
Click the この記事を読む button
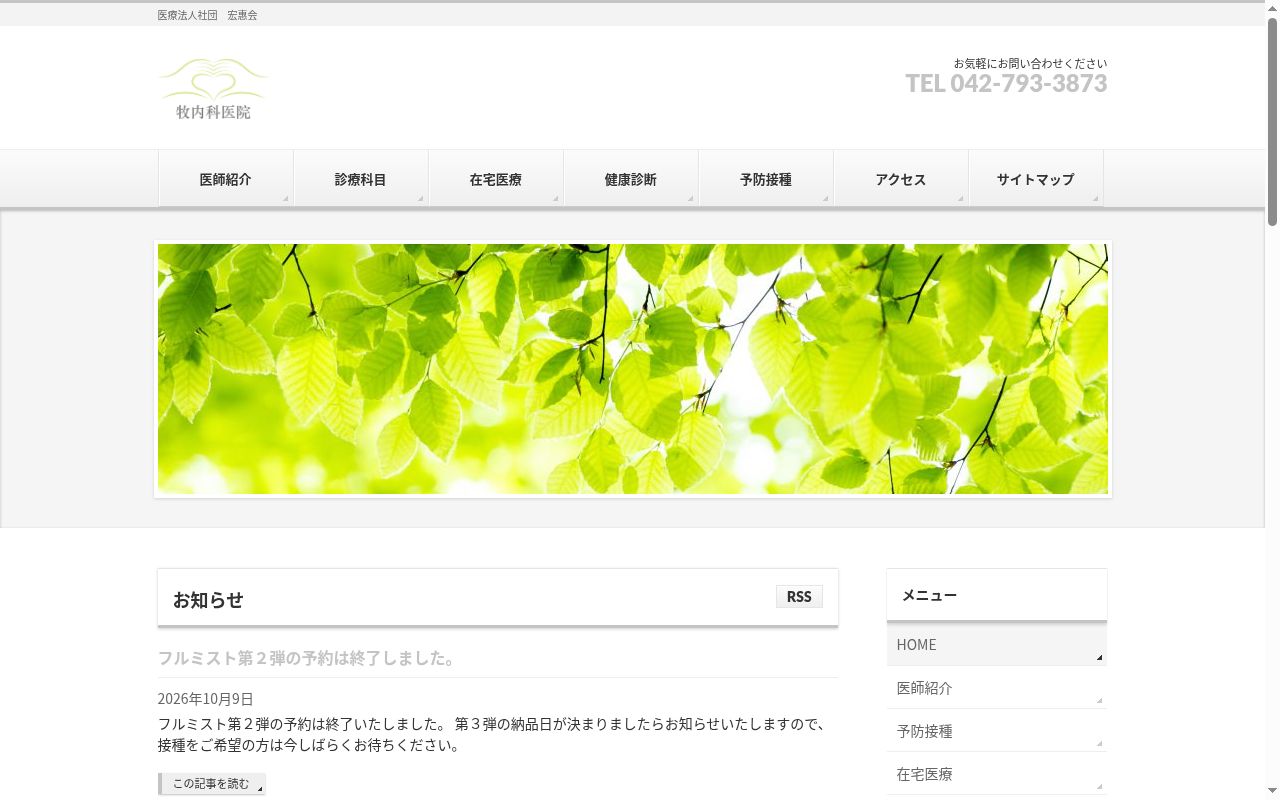click(212, 784)
